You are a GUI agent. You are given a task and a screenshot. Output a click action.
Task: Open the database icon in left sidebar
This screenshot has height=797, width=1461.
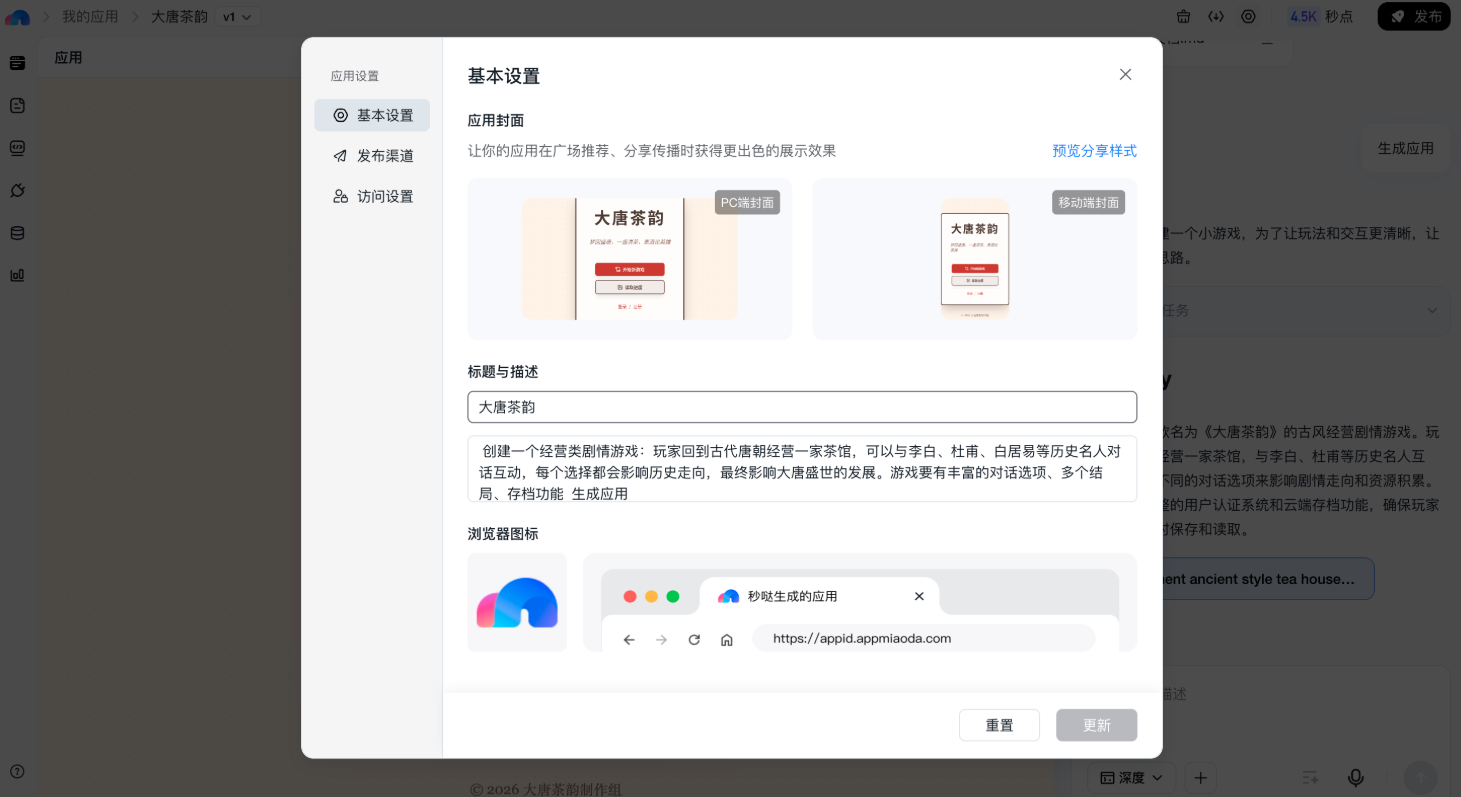click(17, 233)
